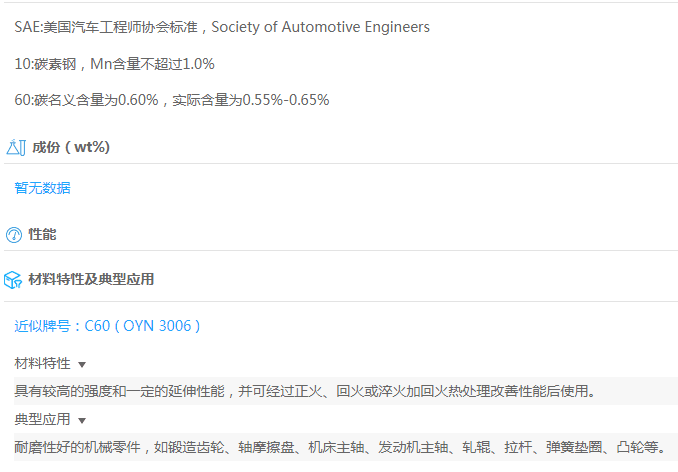Screen dimensions: 678x472
Task: Click the description starting 耐磨性好的机械零件
Action: (x=340, y=446)
